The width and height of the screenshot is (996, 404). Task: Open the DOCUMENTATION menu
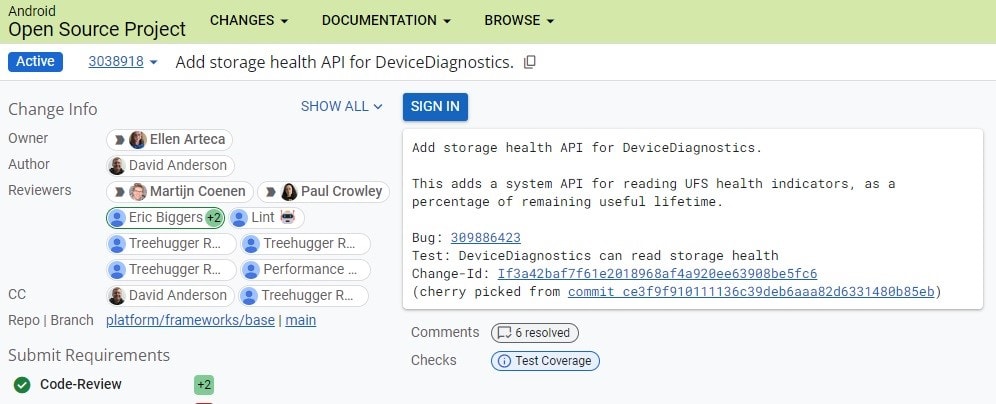[385, 20]
